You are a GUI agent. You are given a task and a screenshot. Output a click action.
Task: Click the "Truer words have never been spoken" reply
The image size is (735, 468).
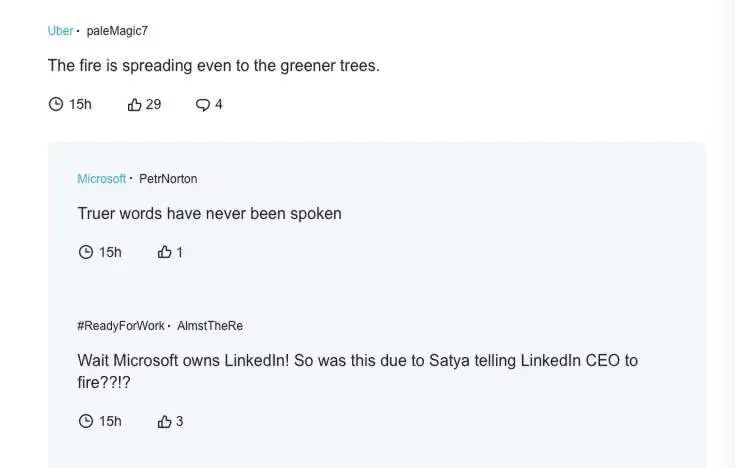209,214
